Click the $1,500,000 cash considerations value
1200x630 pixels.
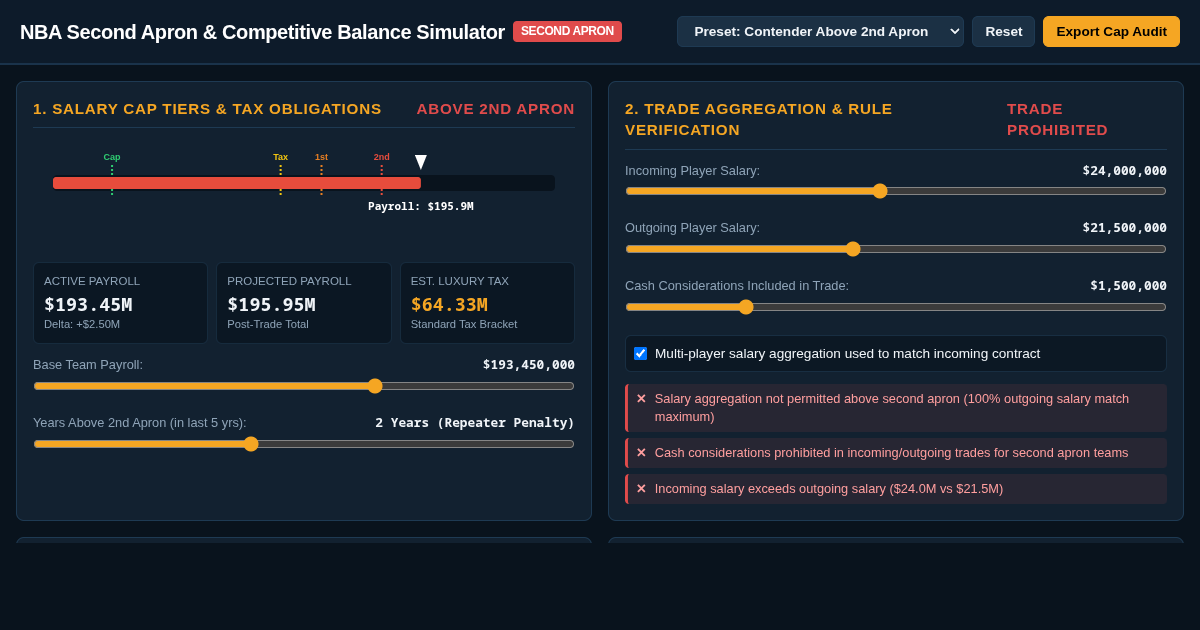1128,286
